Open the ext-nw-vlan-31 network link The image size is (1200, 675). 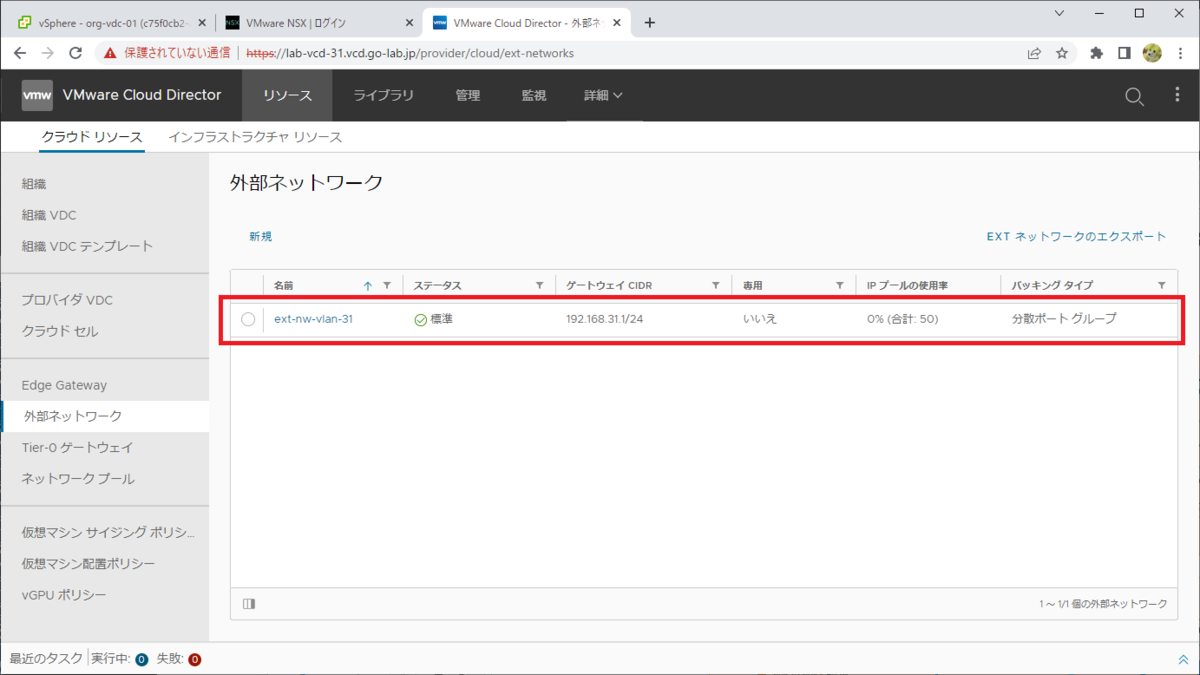click(x=313, y=320)
